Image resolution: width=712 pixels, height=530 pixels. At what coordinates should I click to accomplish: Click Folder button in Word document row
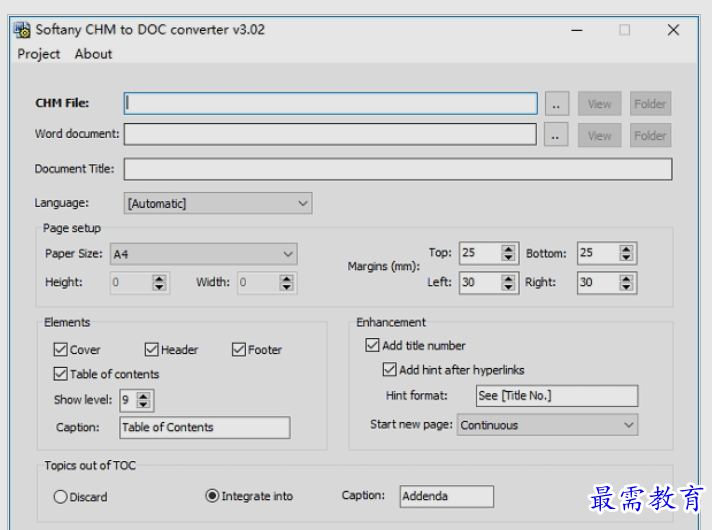coord(650,135)
